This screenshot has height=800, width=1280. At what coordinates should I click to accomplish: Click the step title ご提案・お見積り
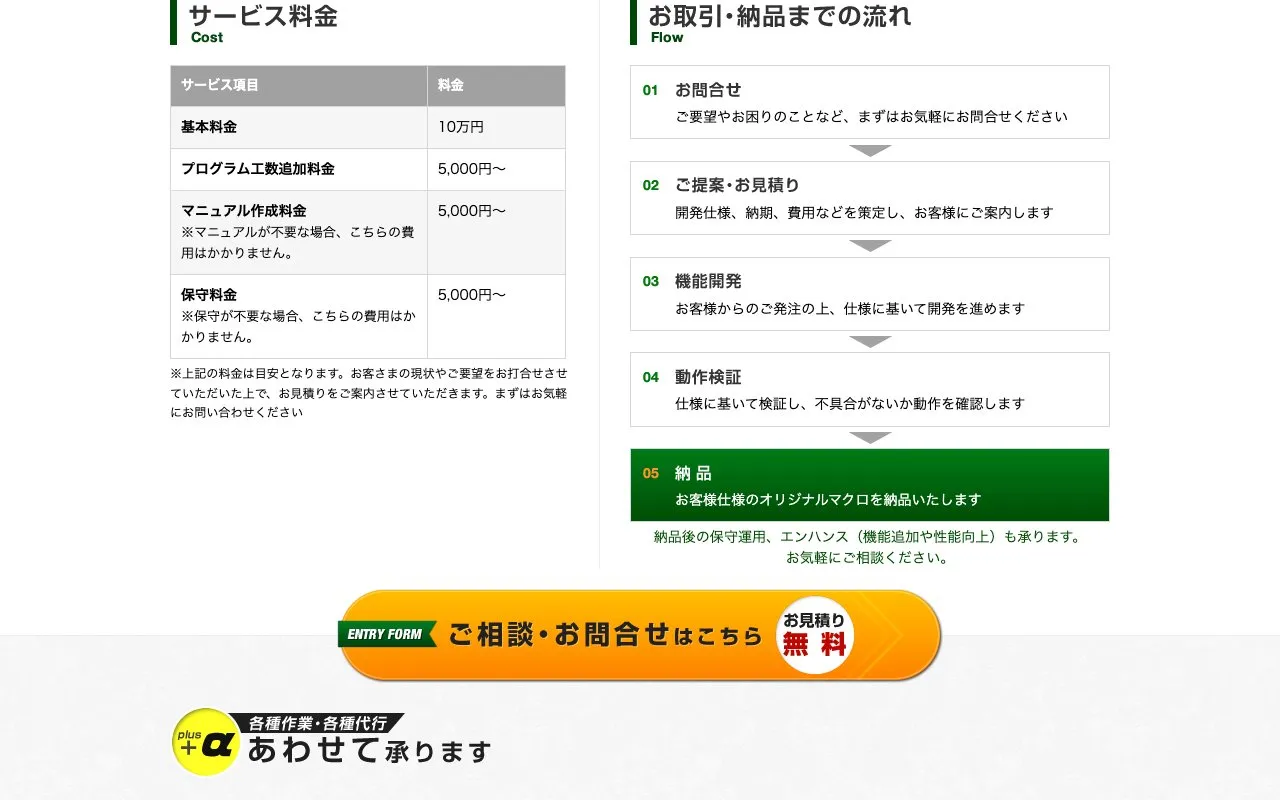(x=737, y=185)
